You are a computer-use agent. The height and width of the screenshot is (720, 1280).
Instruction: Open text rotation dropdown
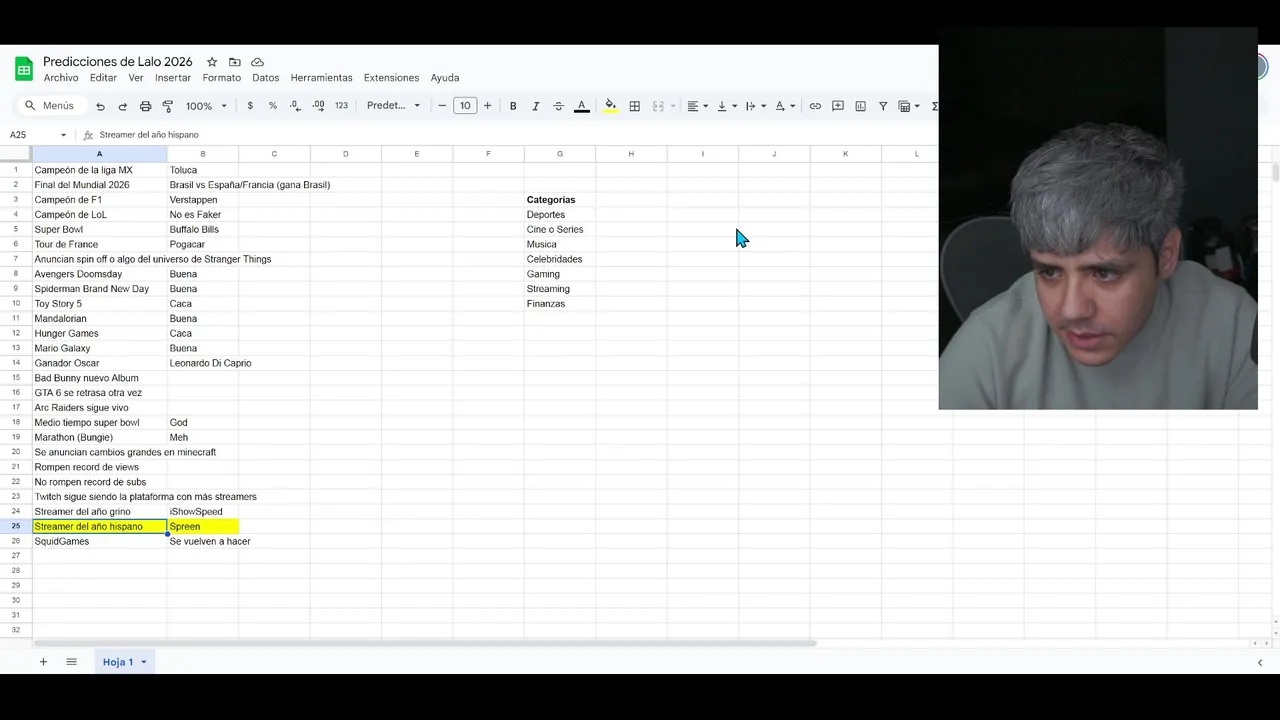(785, 106)
